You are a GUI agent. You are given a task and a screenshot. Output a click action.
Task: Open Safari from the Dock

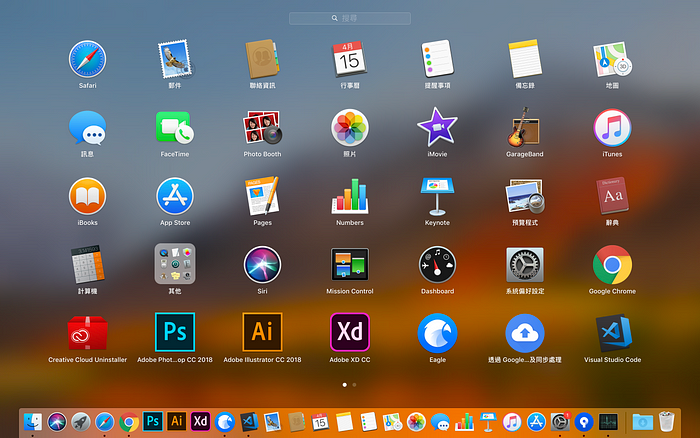pos(105,422)
